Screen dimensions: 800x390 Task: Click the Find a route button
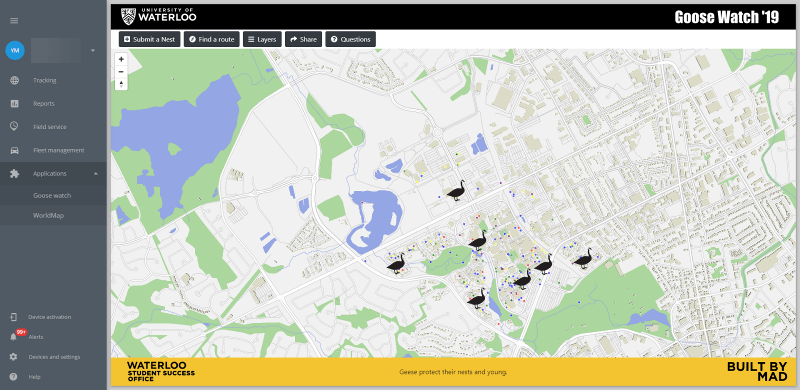click(x=212, y=39)
